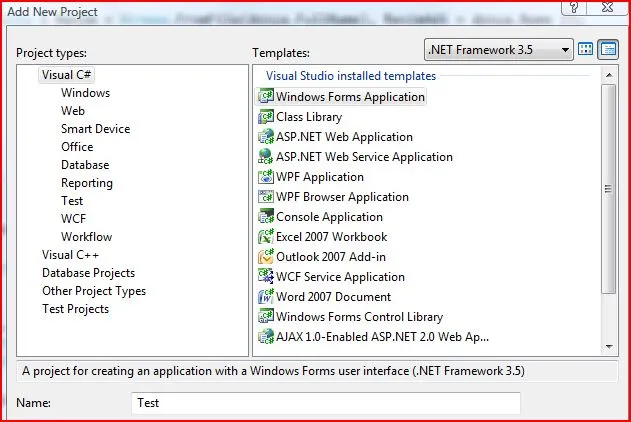This screenshot has width=631, height=422.
Task: Select Reporting project type
Action: (87, 183)
